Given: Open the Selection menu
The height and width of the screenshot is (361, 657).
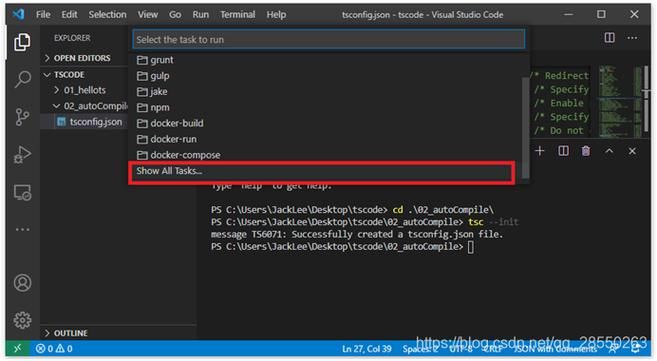Looking at the screenshot, I should click(x=107, y=14).
